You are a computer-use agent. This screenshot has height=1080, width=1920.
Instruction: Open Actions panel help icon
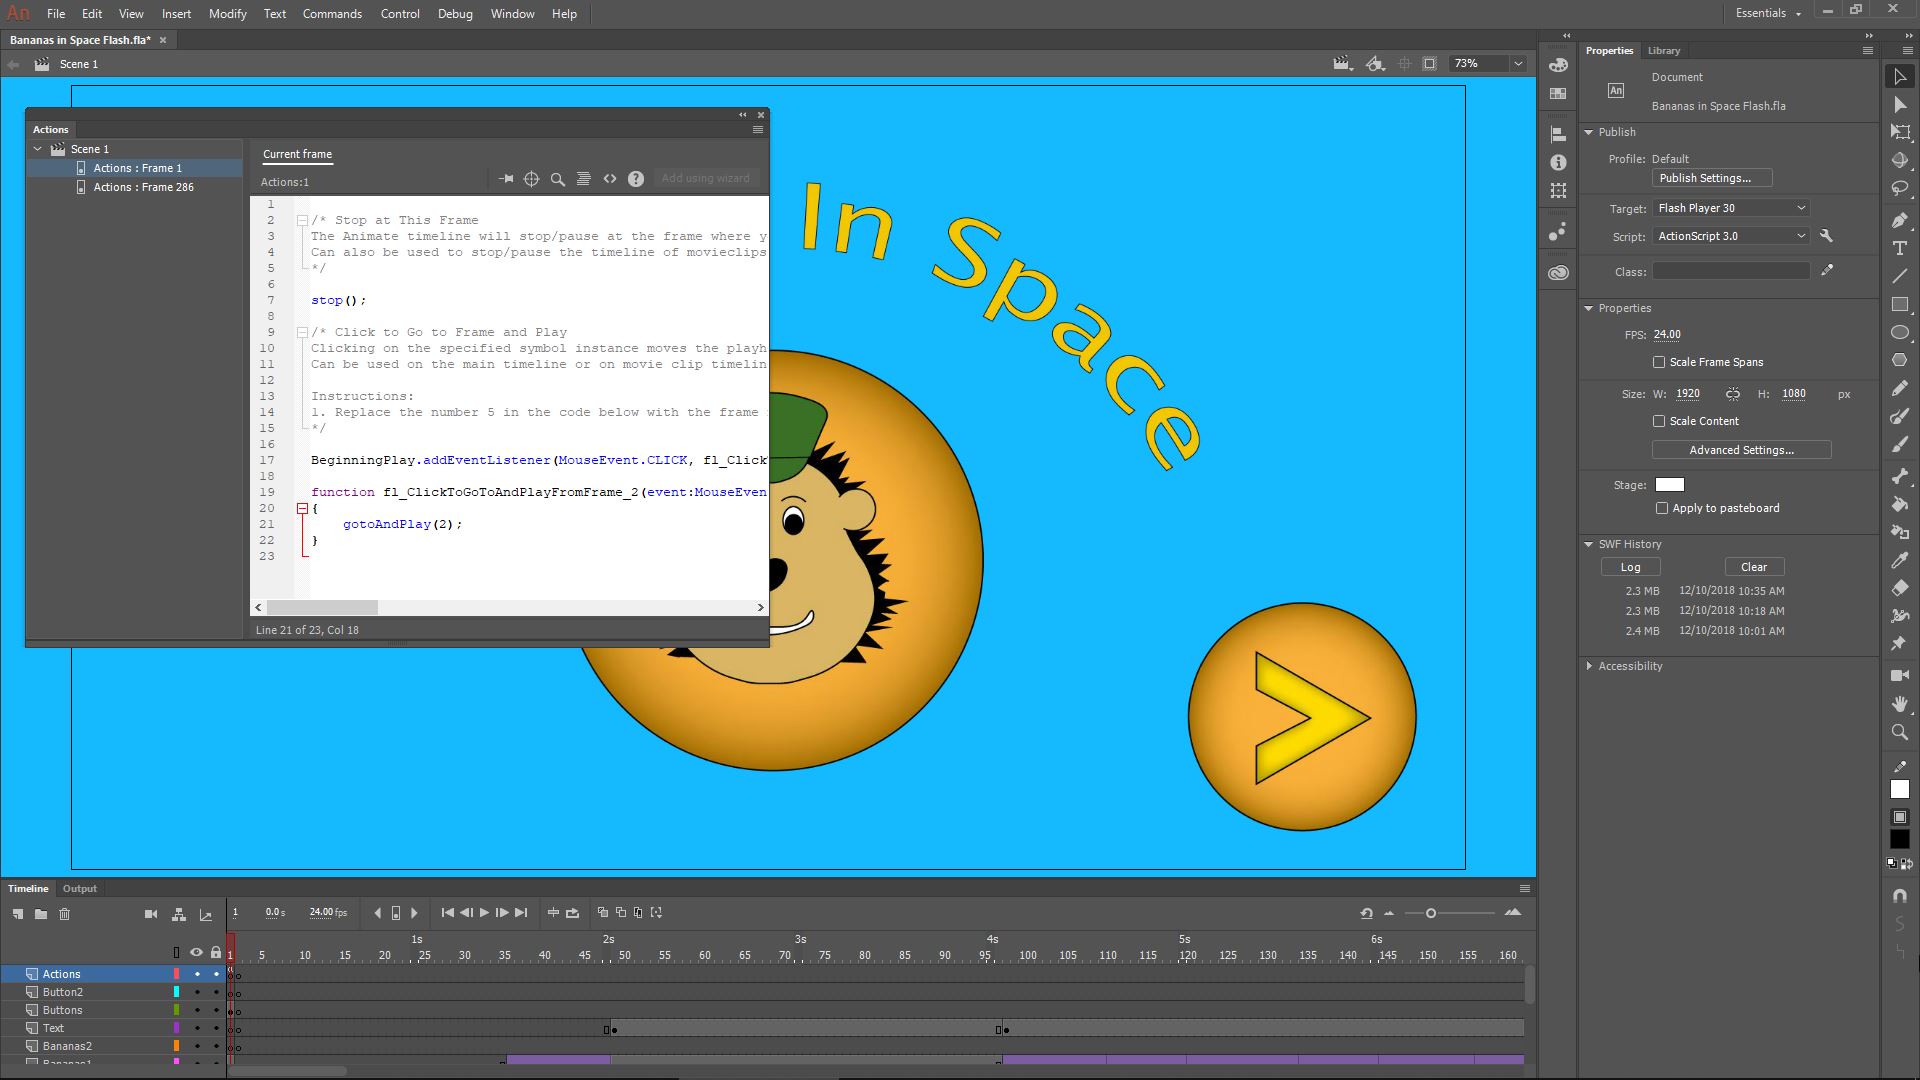click(636, 179)
